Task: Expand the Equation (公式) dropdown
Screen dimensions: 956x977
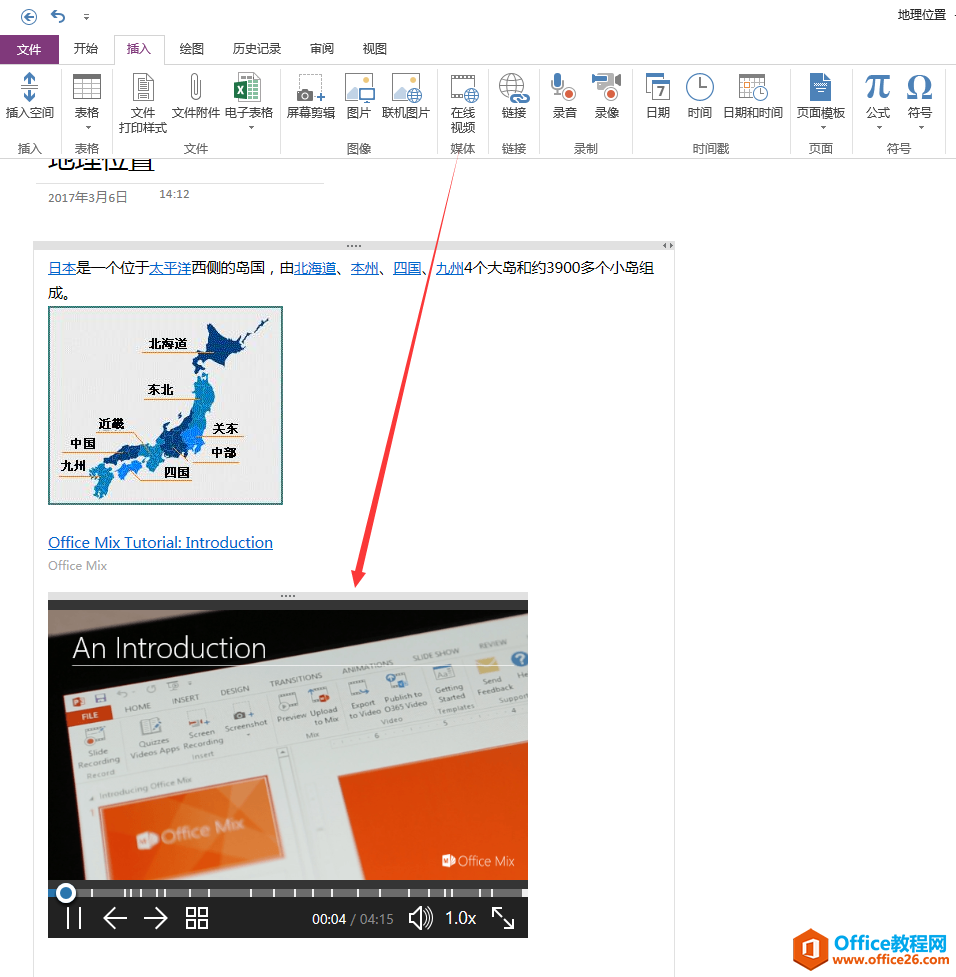Action: point(877,127)
